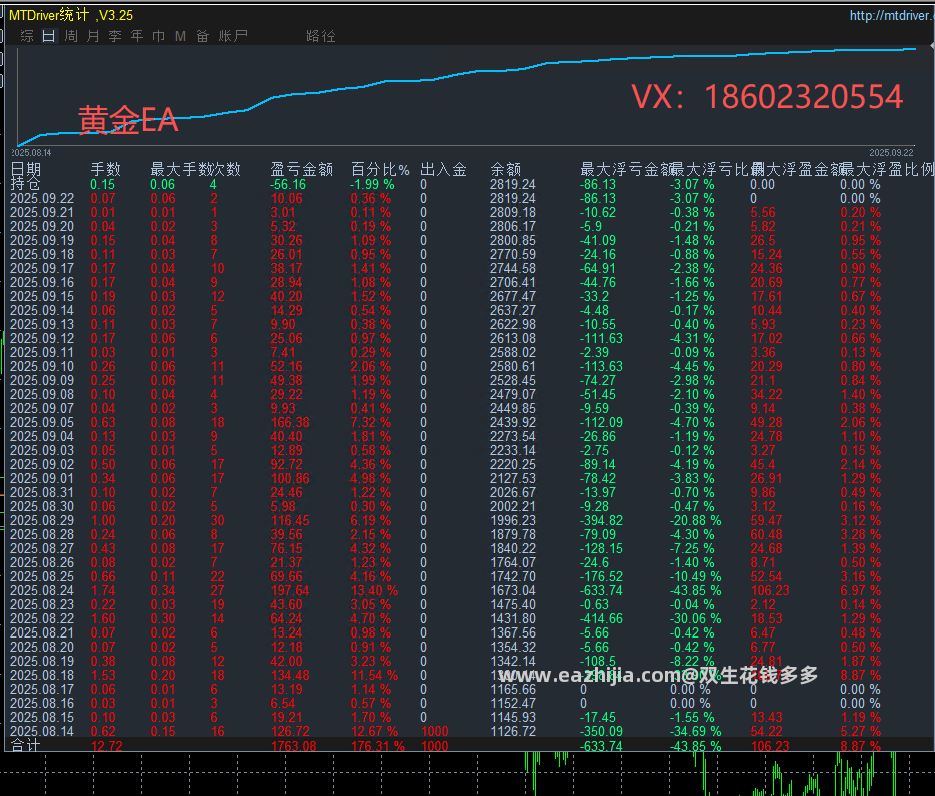This screenshot has width=935, height=796.
Task: Click percentage 13.40 % on 2025.08.24
Action: coord(374,591)
